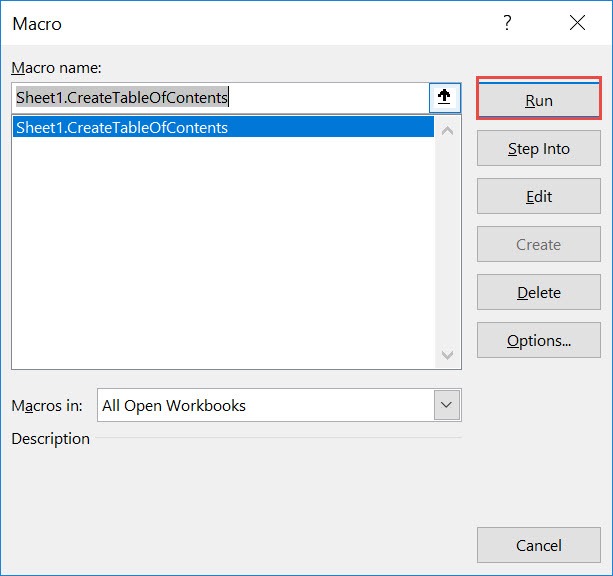Click the disabled Create button
The width and height of the screenshot is (613, 576).
(539, 244)
